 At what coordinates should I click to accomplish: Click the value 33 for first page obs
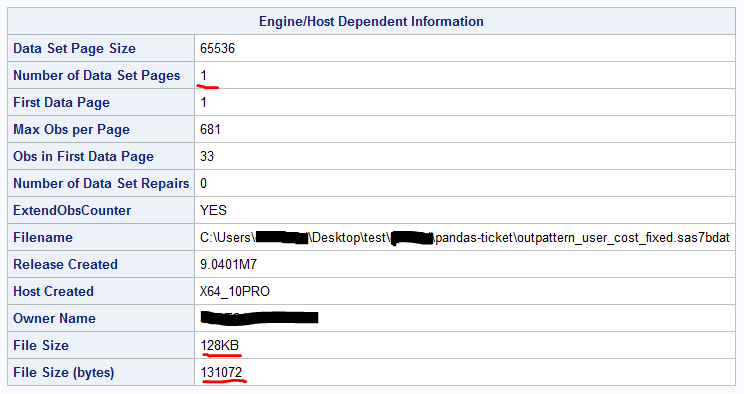tap(207, 157)
